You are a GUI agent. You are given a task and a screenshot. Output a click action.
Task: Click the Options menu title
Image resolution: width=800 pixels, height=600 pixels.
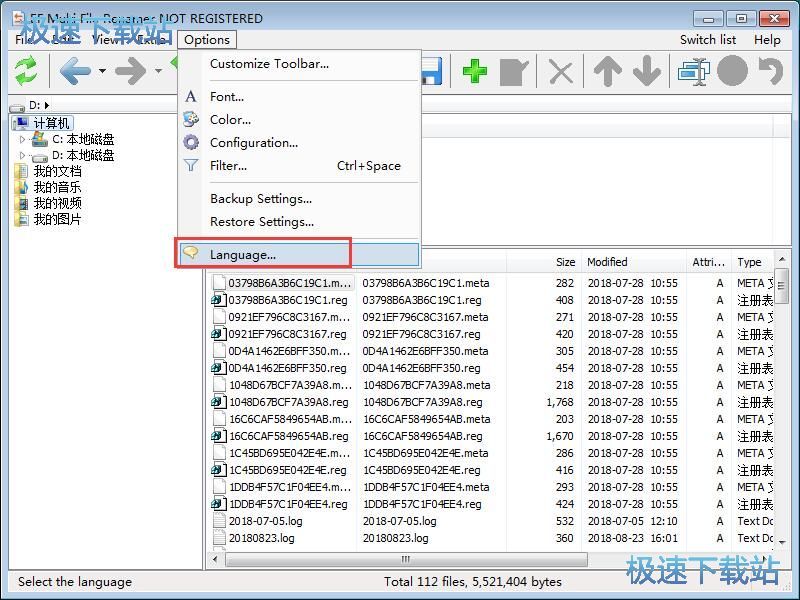click(207, 40)
